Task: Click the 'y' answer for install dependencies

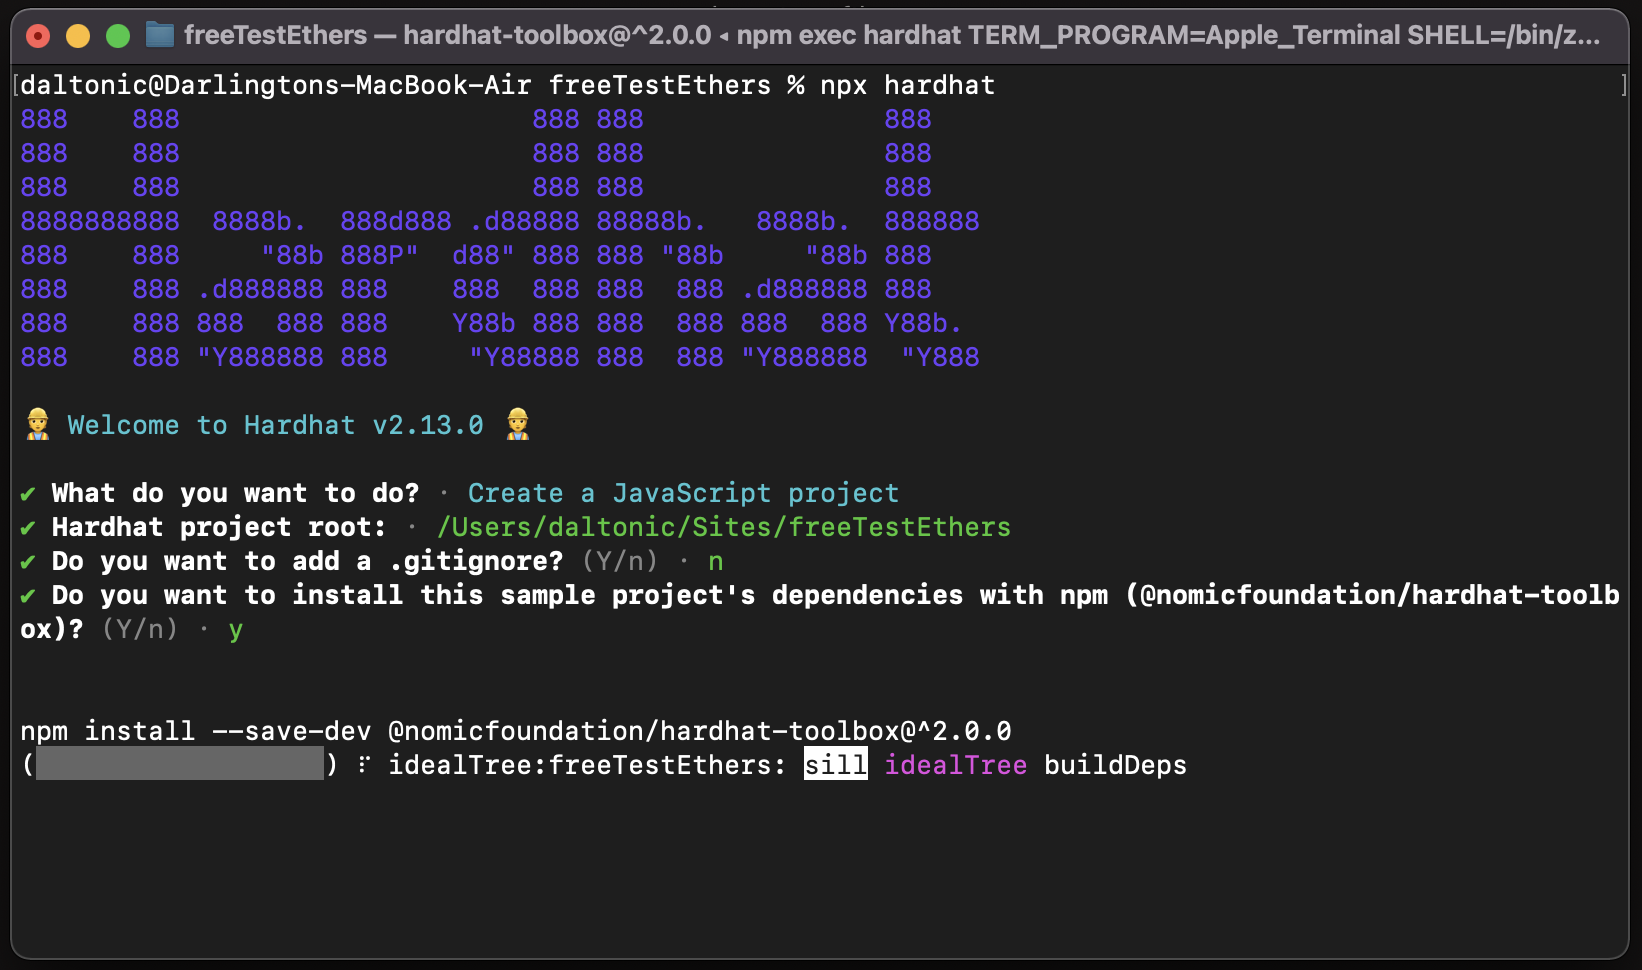Action: point(236,631)
